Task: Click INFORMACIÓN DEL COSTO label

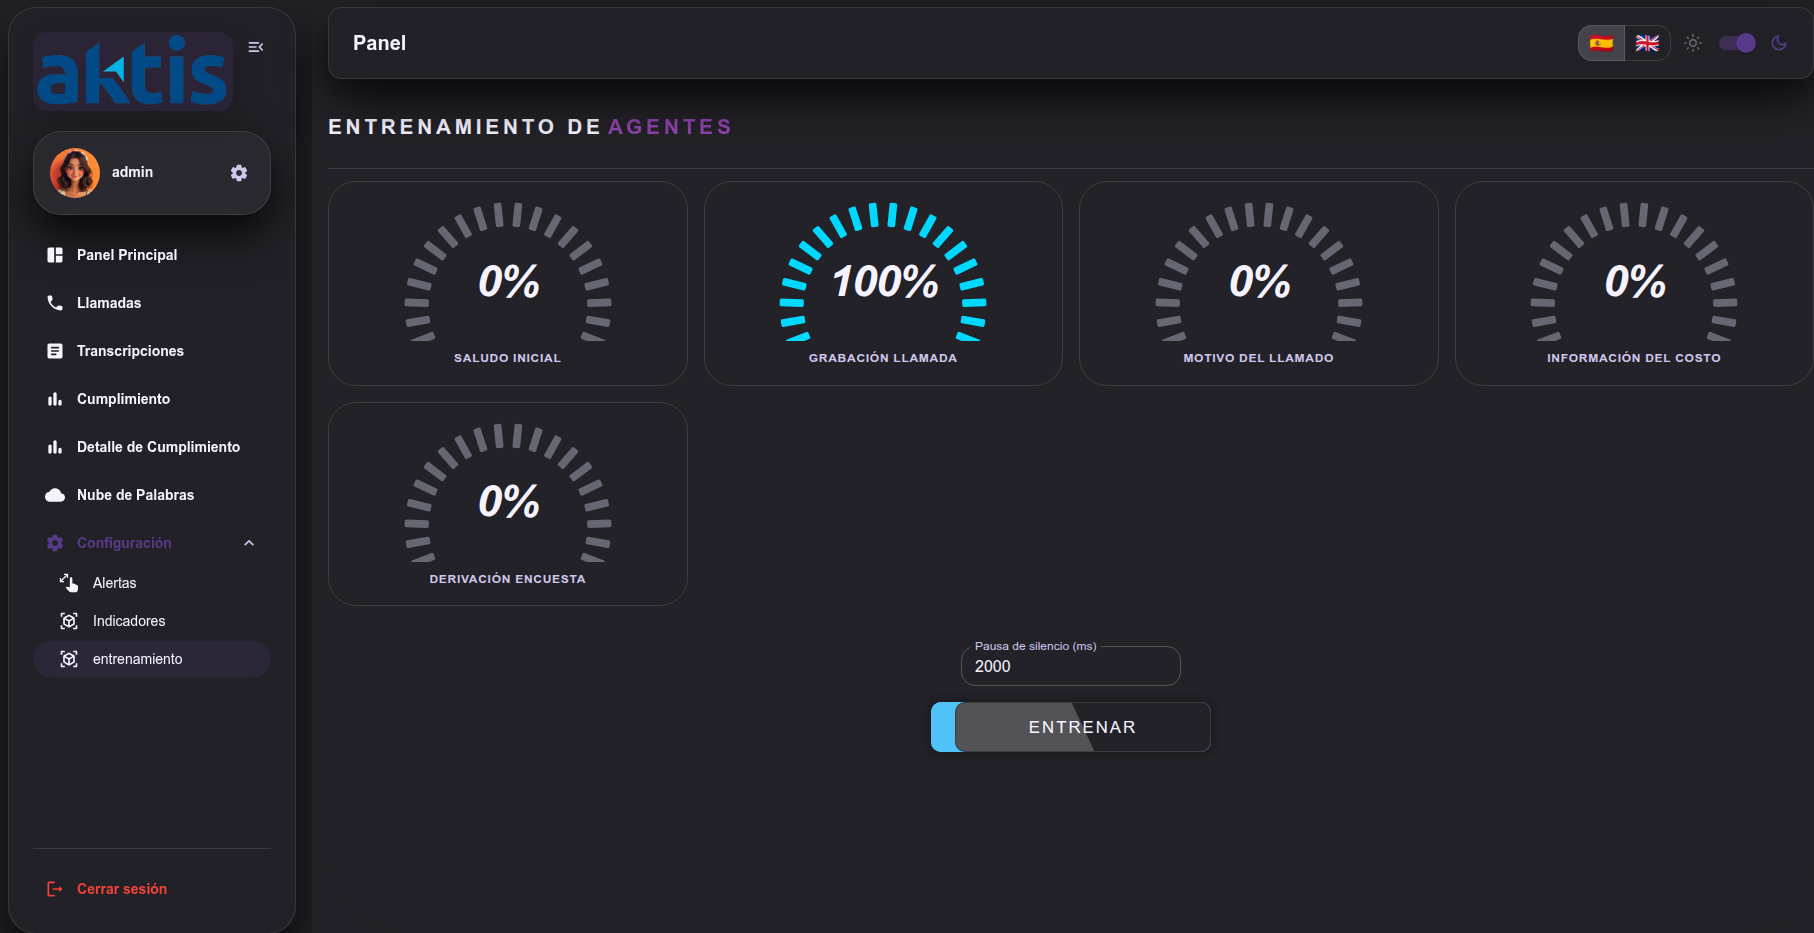Action: 1634,358
